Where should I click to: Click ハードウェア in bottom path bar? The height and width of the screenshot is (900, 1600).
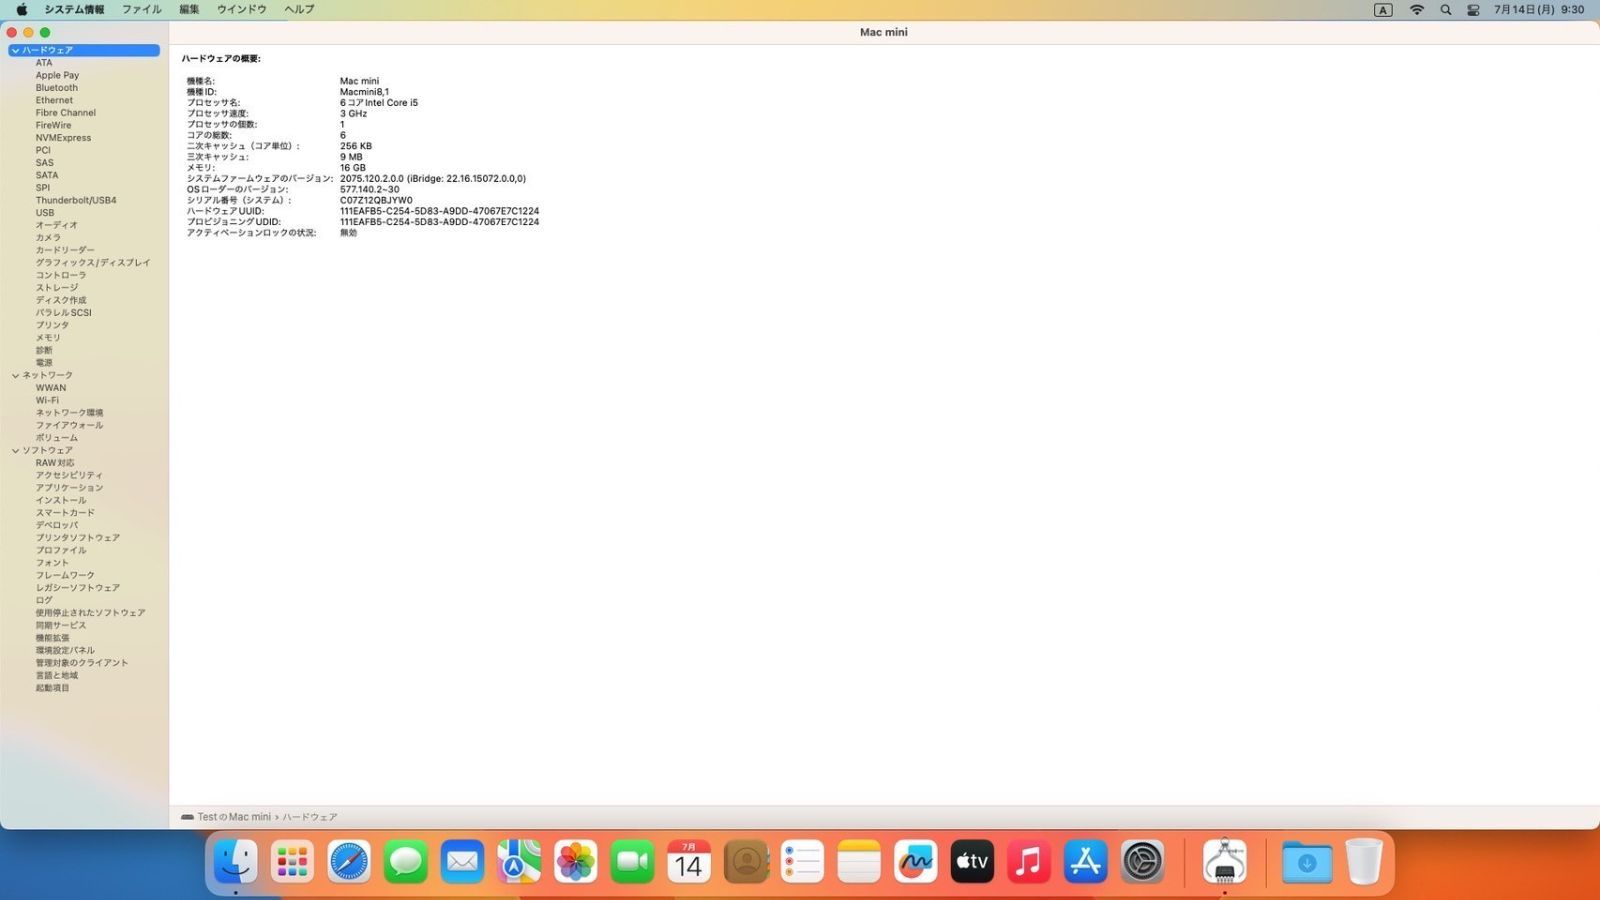[x=310, y=817]
